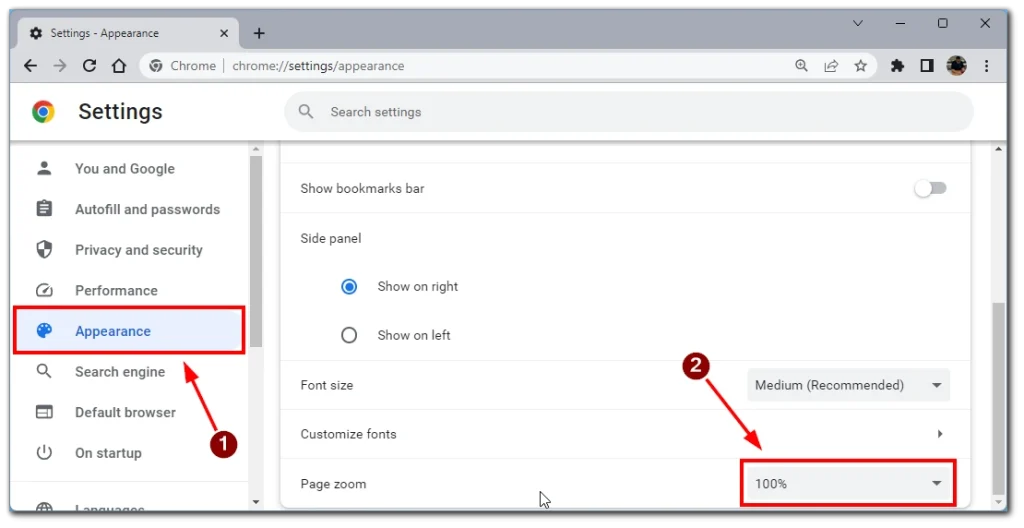Click the Default browser window icon
The width and height of the screenshot is (1024, 528).
[44, 412]
